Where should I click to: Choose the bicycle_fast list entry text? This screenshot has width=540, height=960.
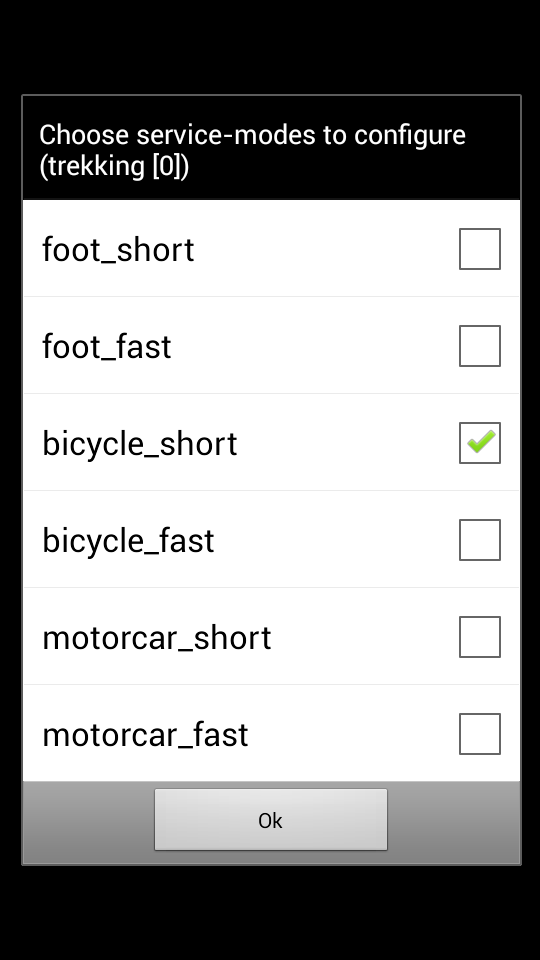[x=128, y=541]
